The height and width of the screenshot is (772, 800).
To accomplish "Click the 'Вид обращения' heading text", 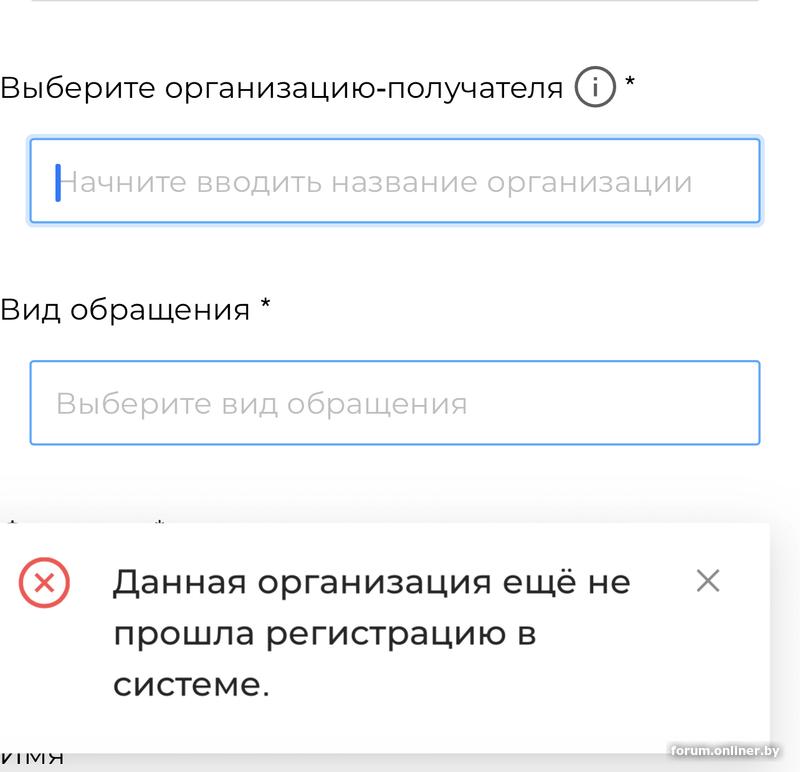I will [113, 309].
